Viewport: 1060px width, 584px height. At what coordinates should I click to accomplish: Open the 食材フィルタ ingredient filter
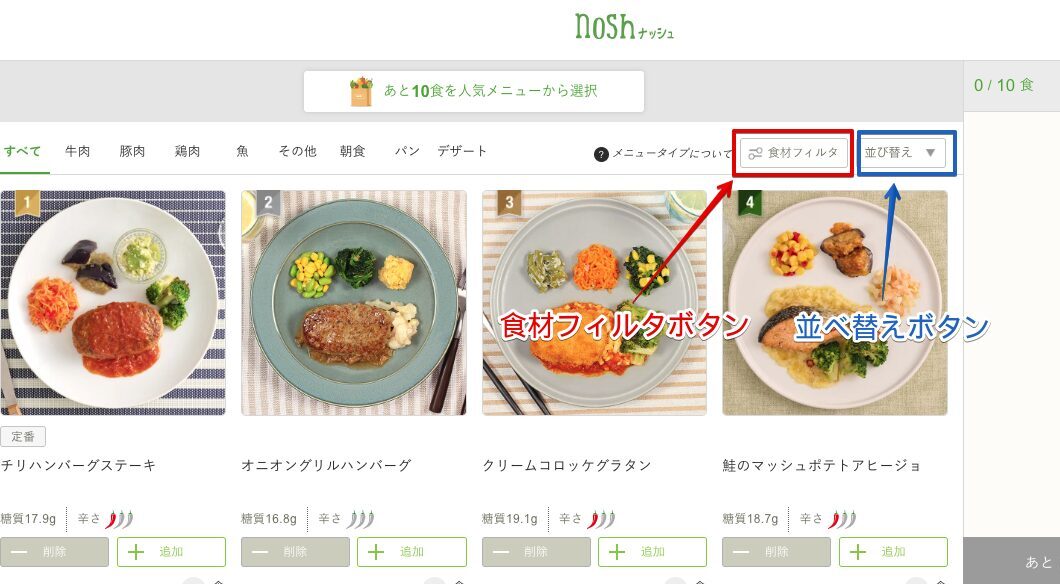tap(794, 153)
